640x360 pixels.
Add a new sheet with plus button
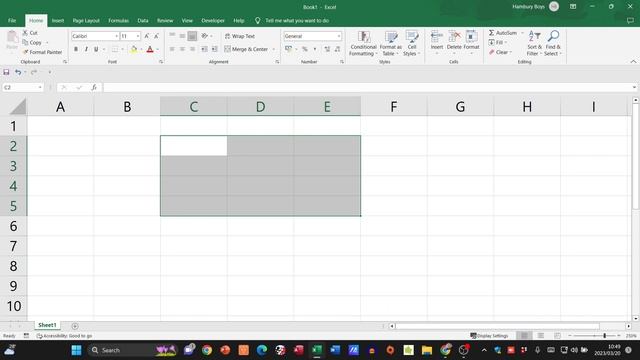tap(75, 326)
